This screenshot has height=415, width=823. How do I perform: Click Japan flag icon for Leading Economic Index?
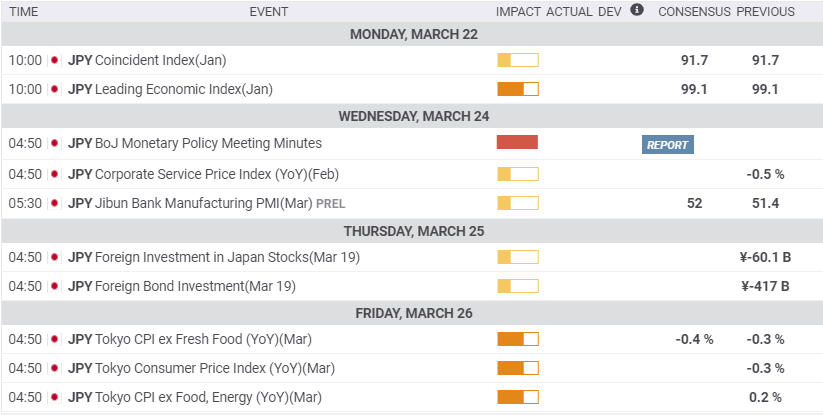54,89
